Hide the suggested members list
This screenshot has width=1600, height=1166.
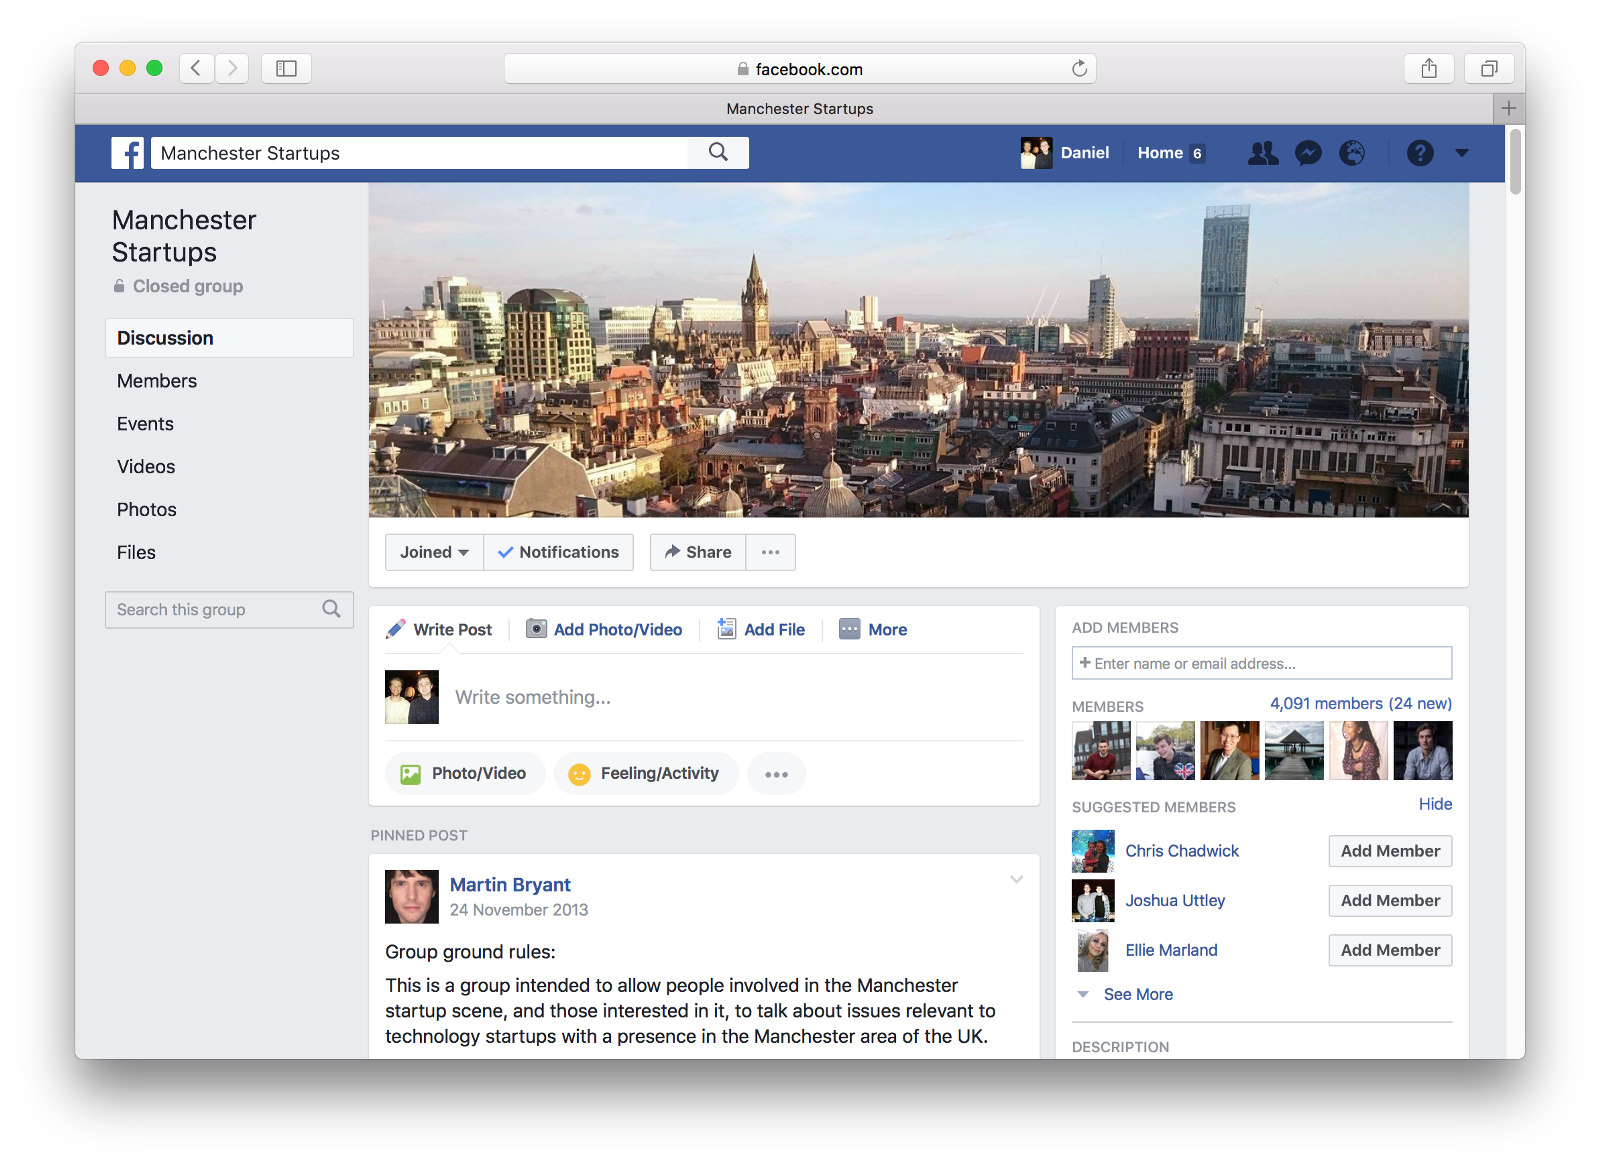click(x=1435, y=804)
